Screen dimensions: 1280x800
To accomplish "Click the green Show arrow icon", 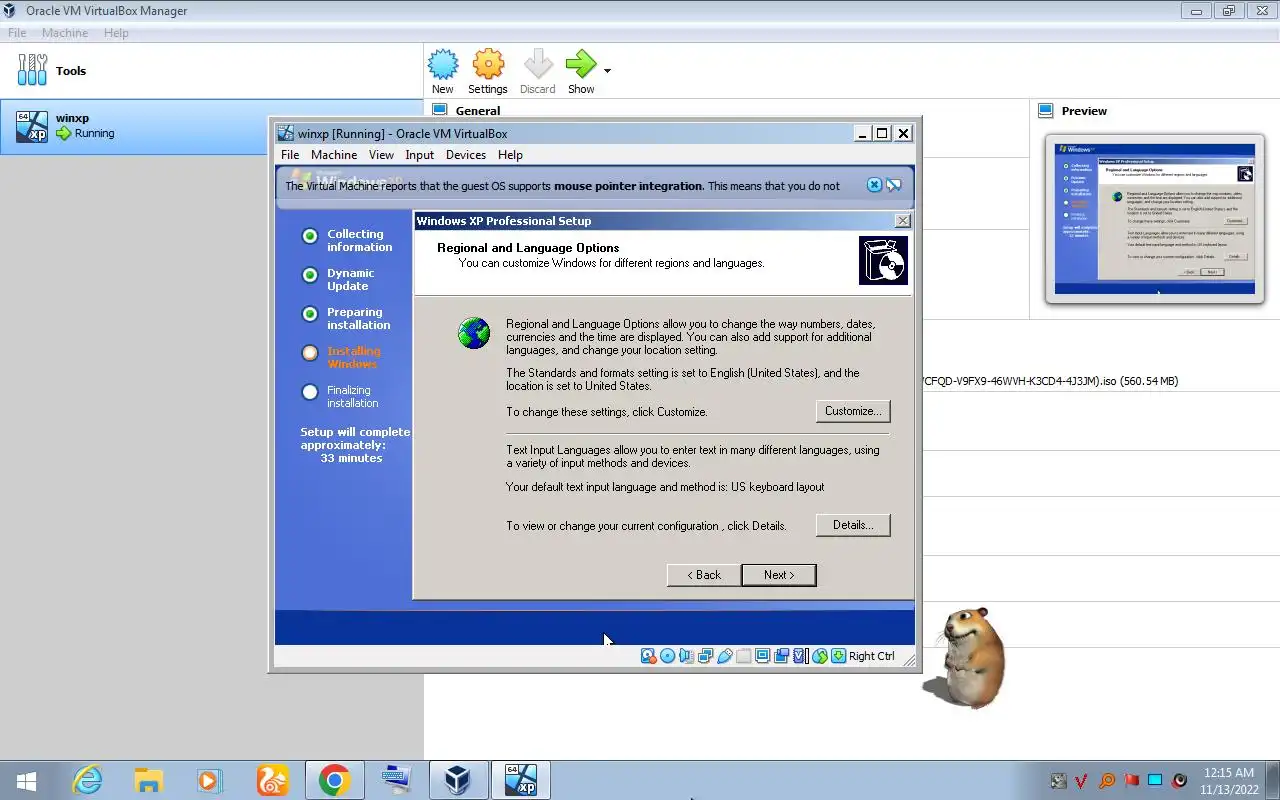I will 580,65.
